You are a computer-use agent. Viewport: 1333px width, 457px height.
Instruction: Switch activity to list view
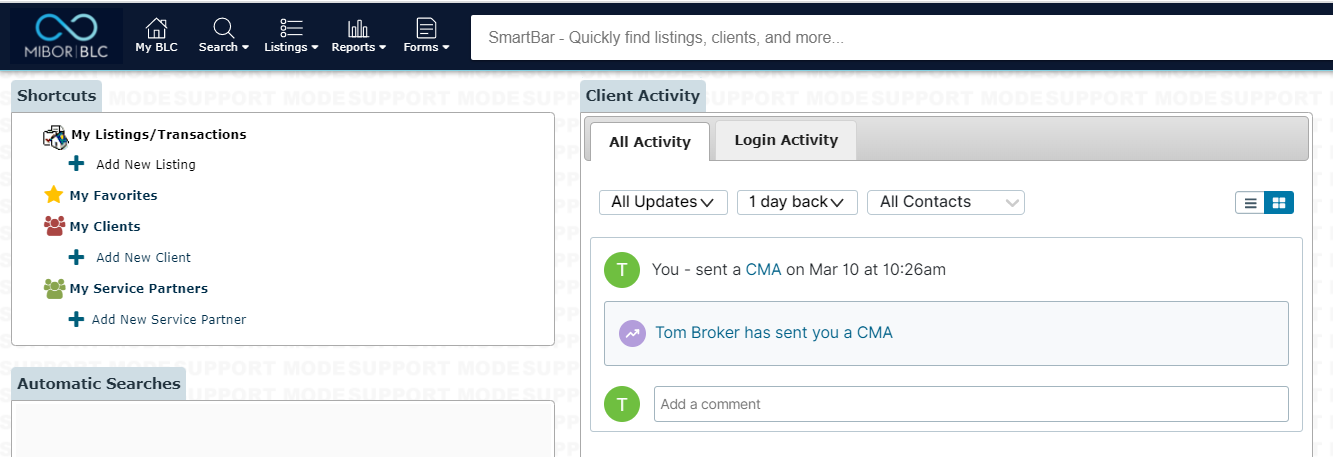1250,203
